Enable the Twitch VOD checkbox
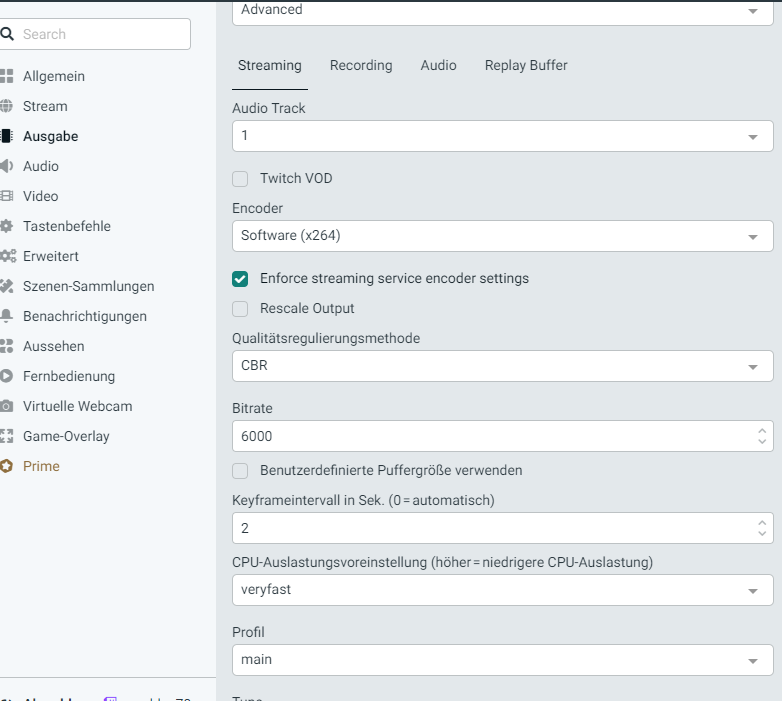 click(240, 179)
